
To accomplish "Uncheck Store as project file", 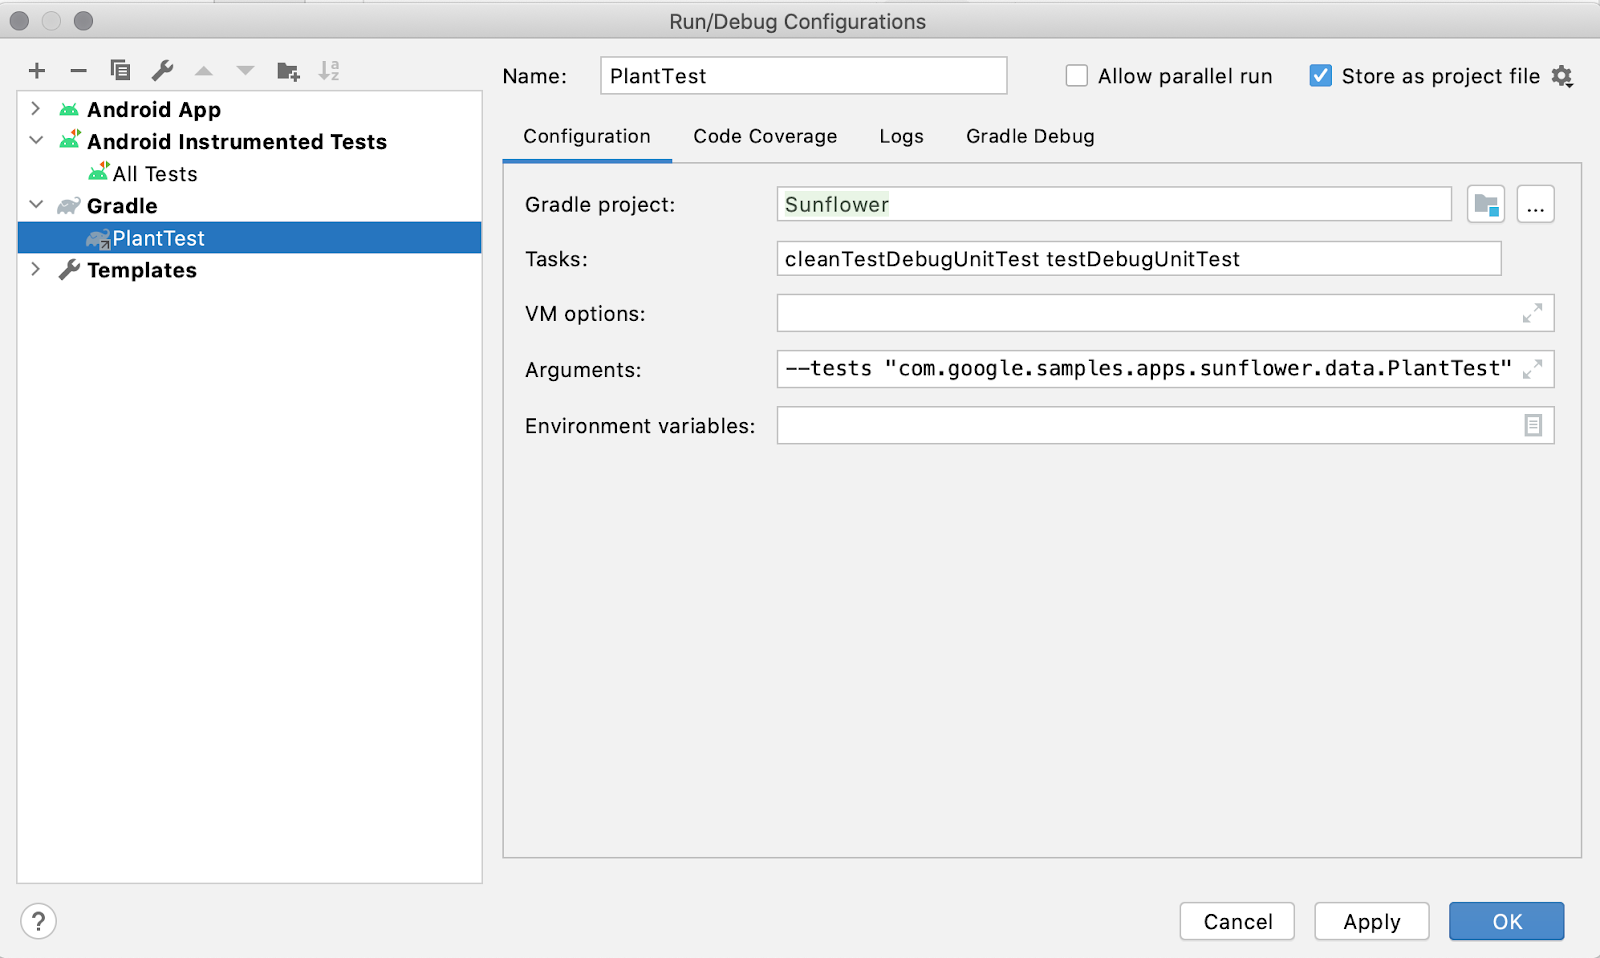I will click(x=1321, y=75).
